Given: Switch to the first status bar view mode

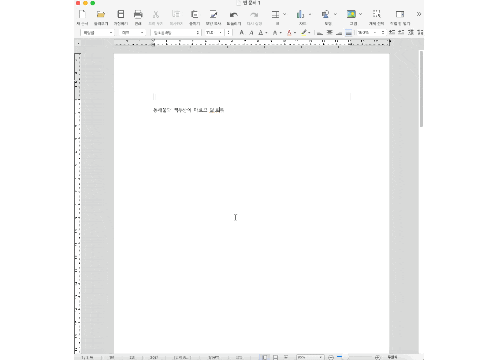Looking at the screenshot, I should click(x=264, y=357).
